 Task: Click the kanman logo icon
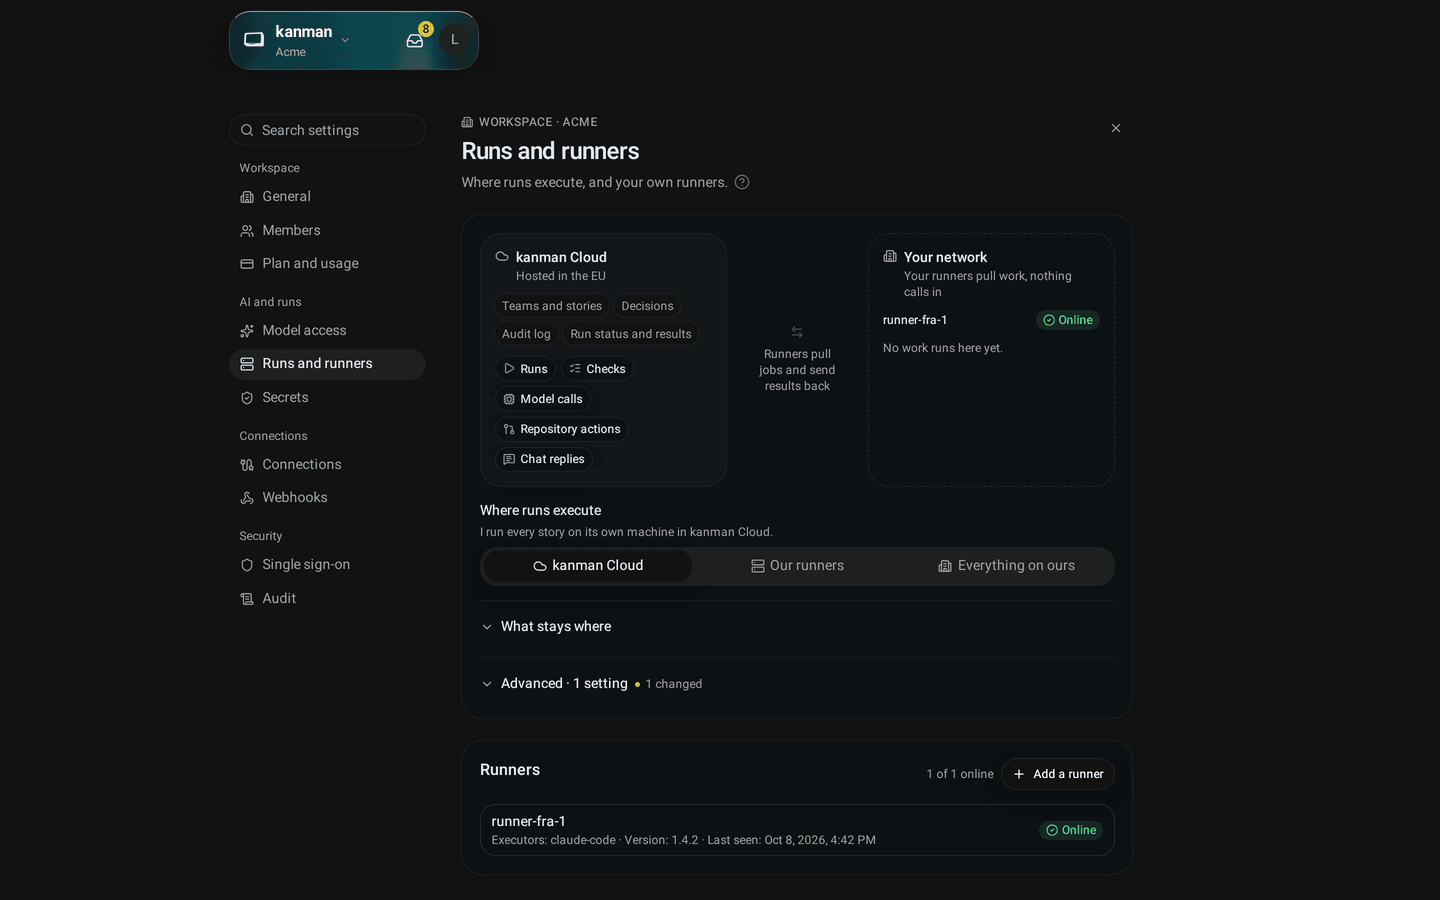tap(254, 40)
